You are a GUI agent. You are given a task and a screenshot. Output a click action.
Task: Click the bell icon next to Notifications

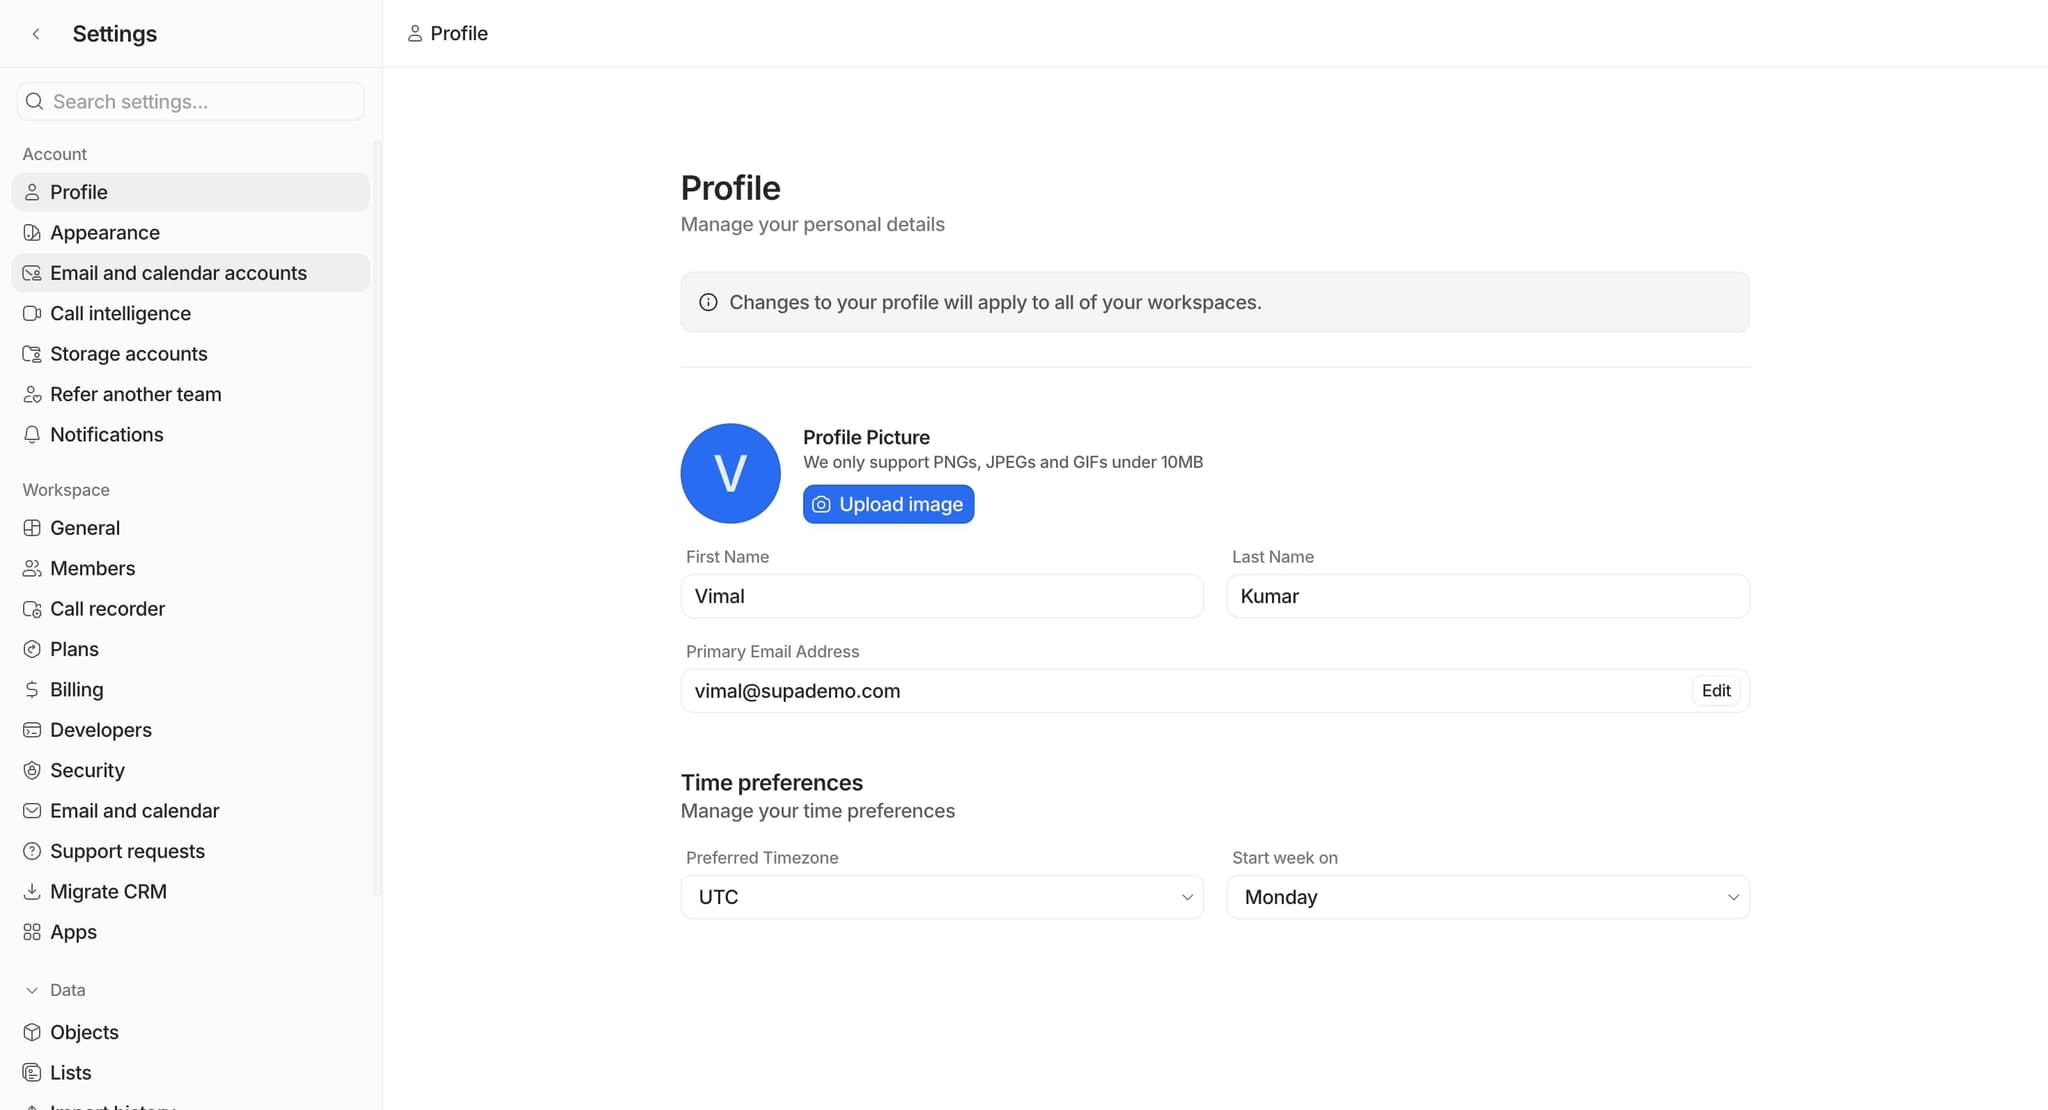32,434
